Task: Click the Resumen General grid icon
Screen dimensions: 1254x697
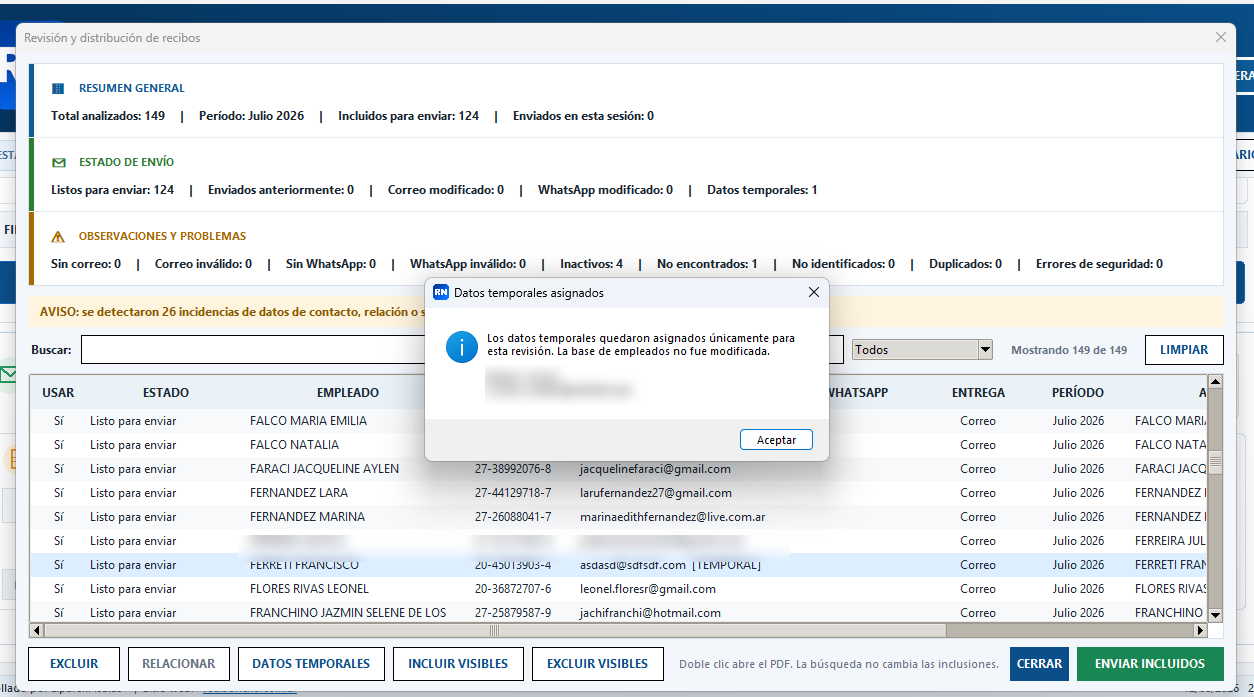Action: [58, 88]
